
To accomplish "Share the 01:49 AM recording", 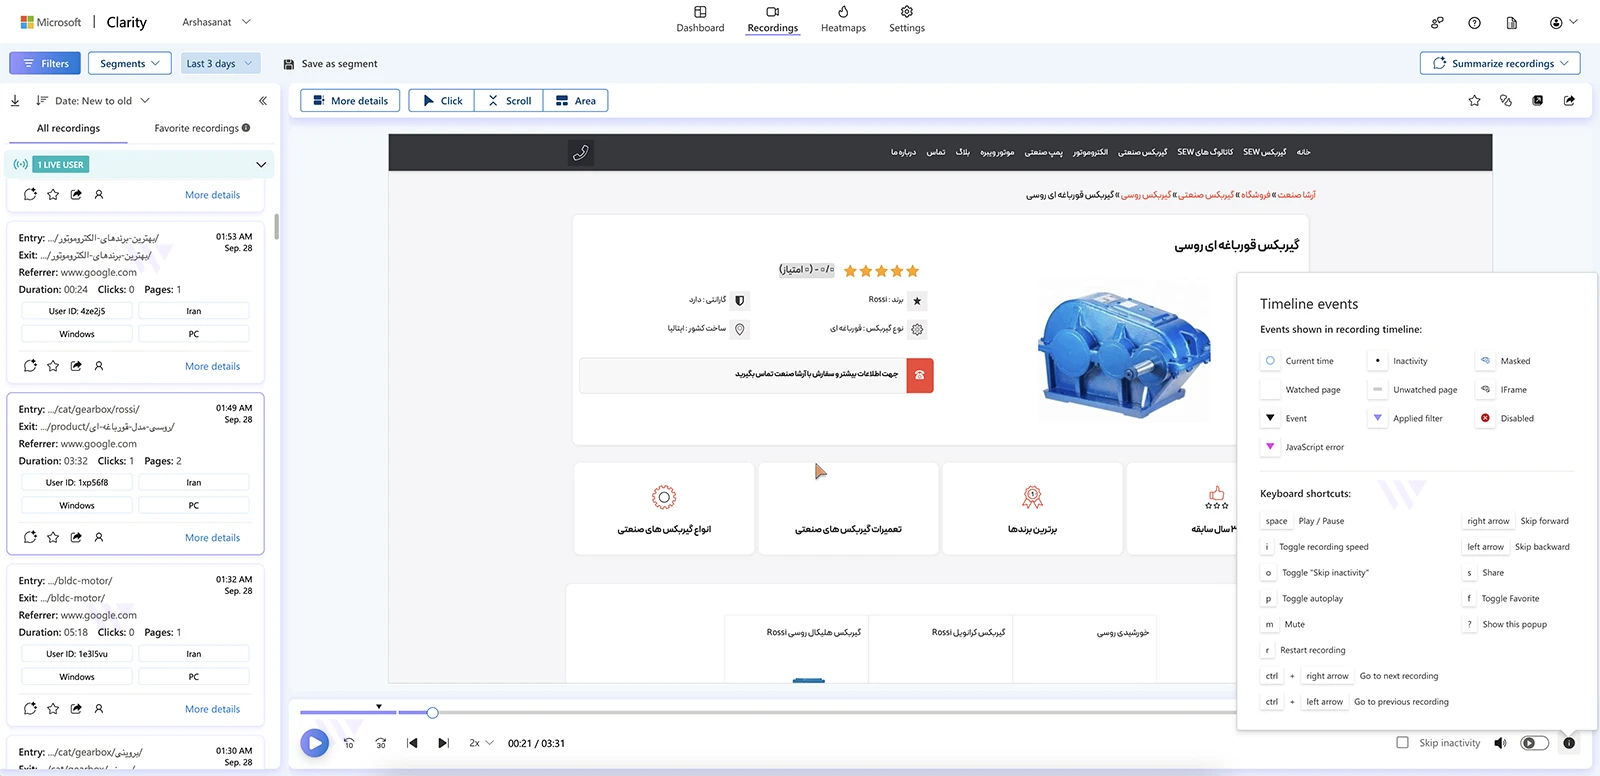I will click(76, 537).
